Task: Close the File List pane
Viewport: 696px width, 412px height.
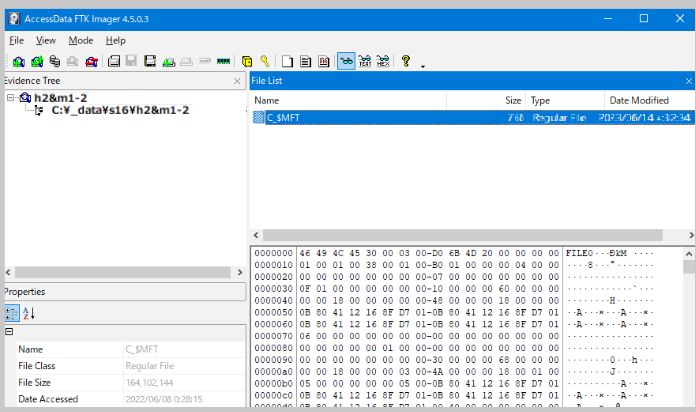Action: [x=688, y=81]
